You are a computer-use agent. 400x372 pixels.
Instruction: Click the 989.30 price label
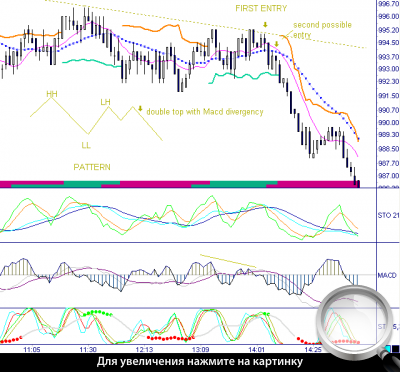click(389, 134)
